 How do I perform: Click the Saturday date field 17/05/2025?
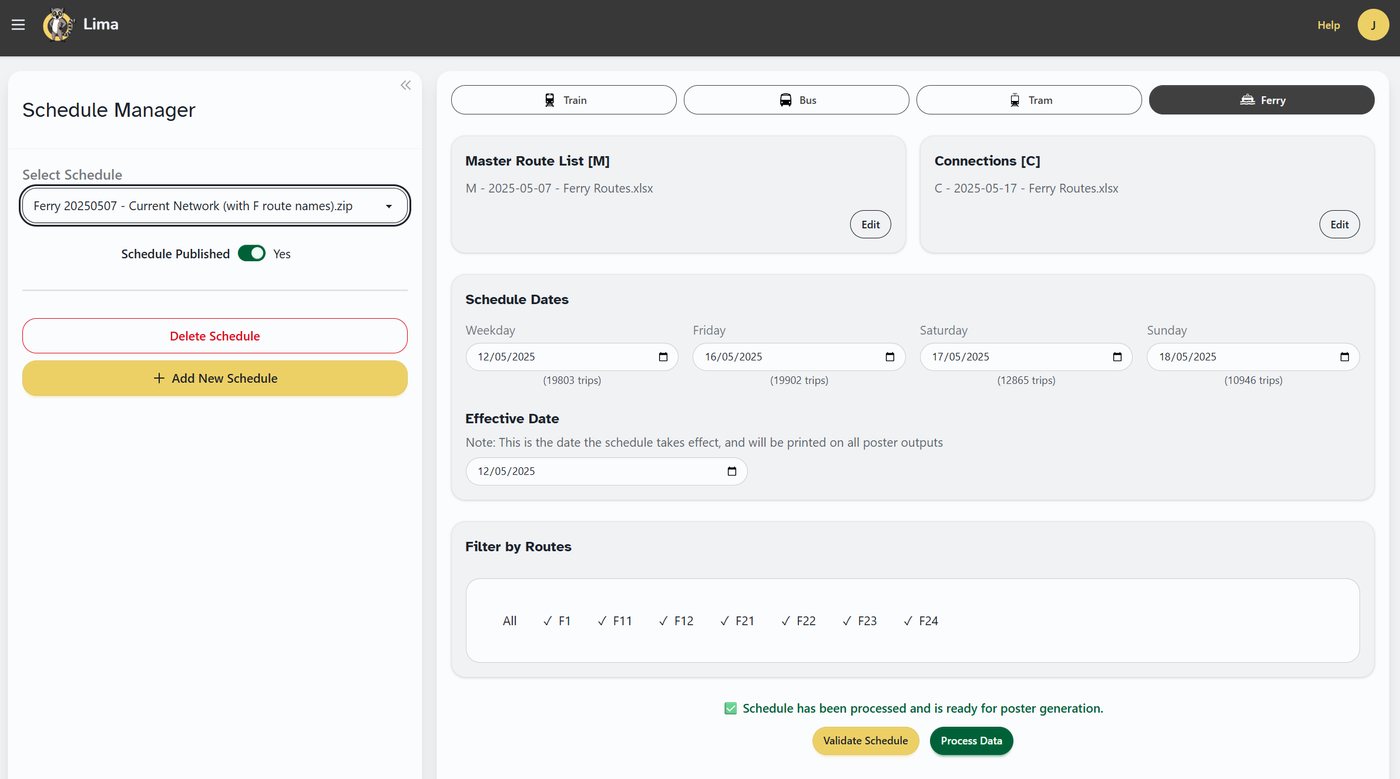(x=1026, y=357)
